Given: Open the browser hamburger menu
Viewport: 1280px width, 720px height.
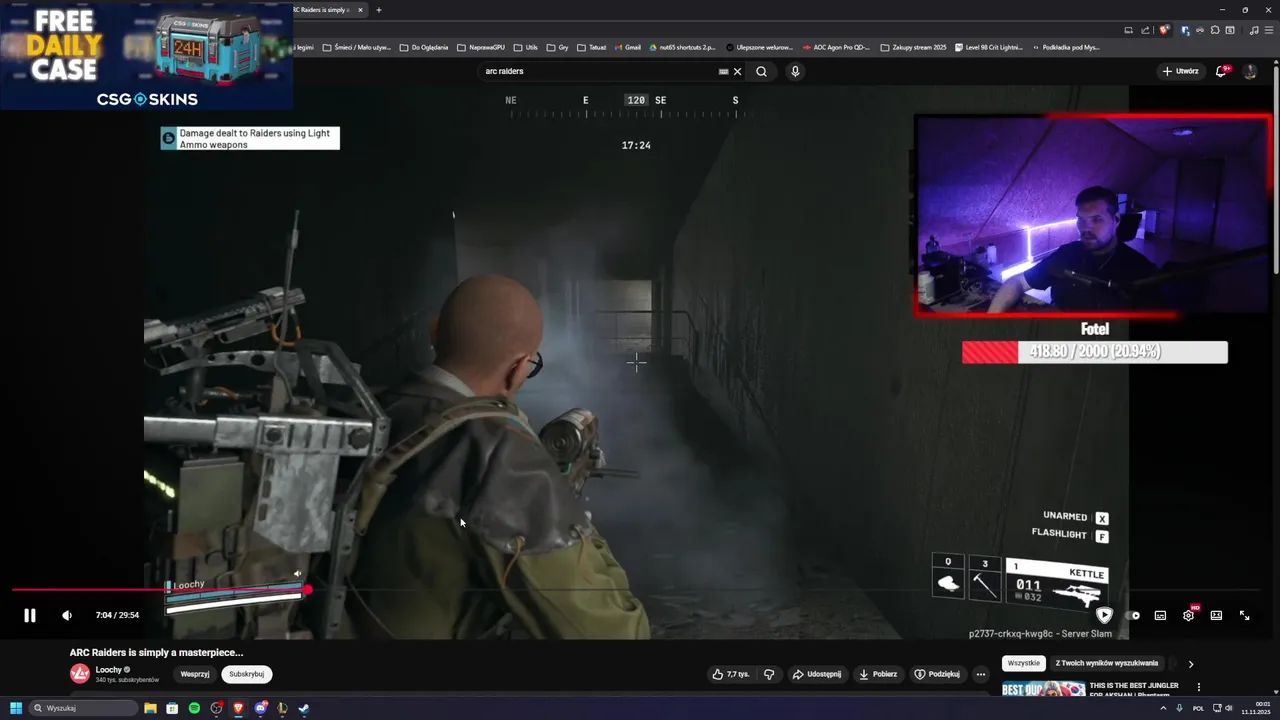Looking at the screenshot, I should 1269,30.
